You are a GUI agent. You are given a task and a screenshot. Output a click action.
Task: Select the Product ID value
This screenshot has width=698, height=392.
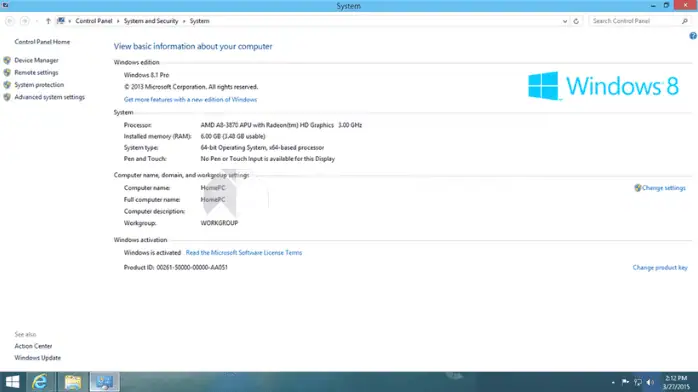coord(192,267)
